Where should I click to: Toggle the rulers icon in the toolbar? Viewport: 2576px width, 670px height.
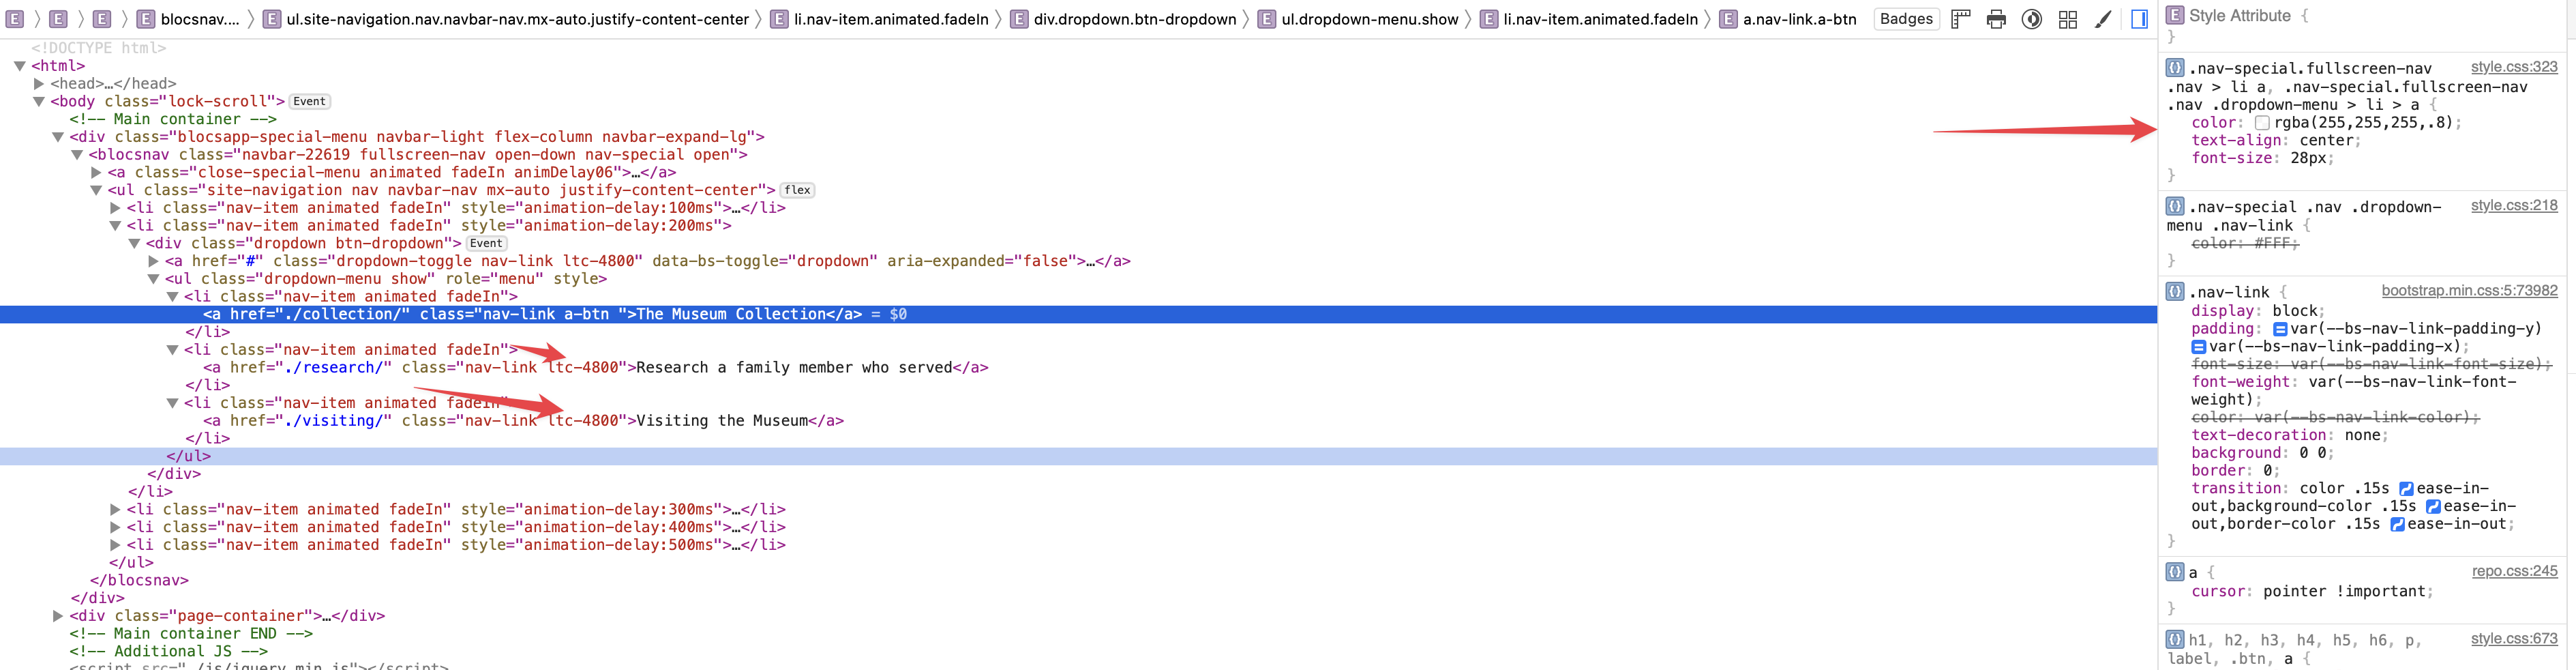click(1960, 19)
